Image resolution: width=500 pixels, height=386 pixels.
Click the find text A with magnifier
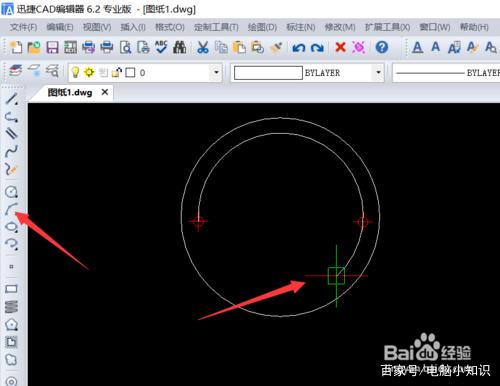490,47
